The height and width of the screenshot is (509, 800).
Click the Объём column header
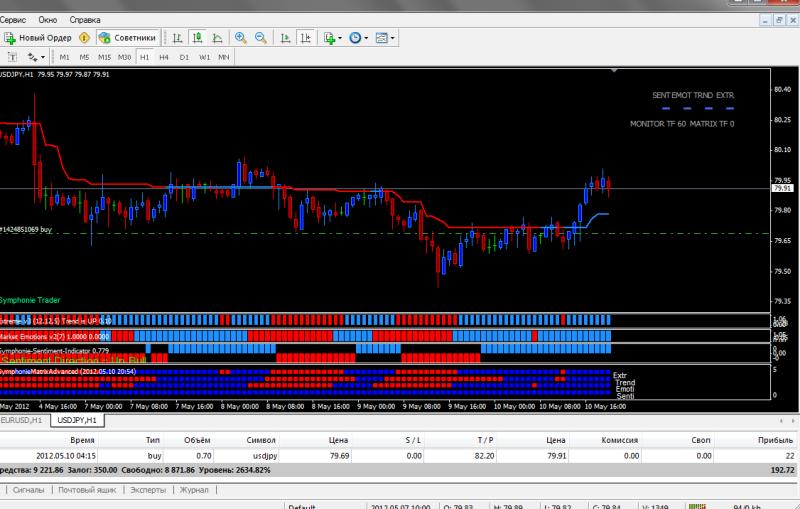coord(197,440)
